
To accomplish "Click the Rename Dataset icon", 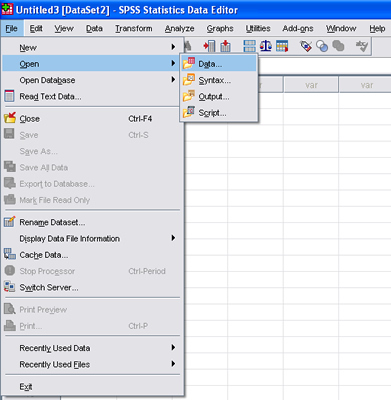I will click(10, 222).
